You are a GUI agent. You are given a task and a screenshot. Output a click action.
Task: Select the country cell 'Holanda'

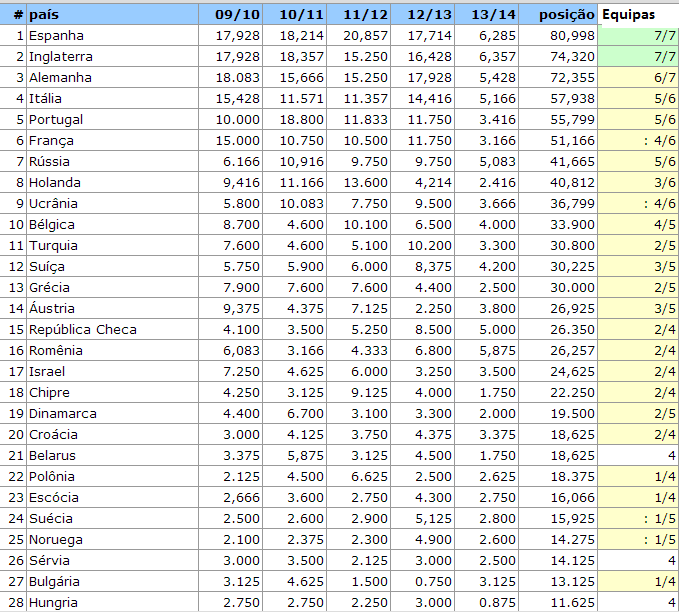click(112, 183)
